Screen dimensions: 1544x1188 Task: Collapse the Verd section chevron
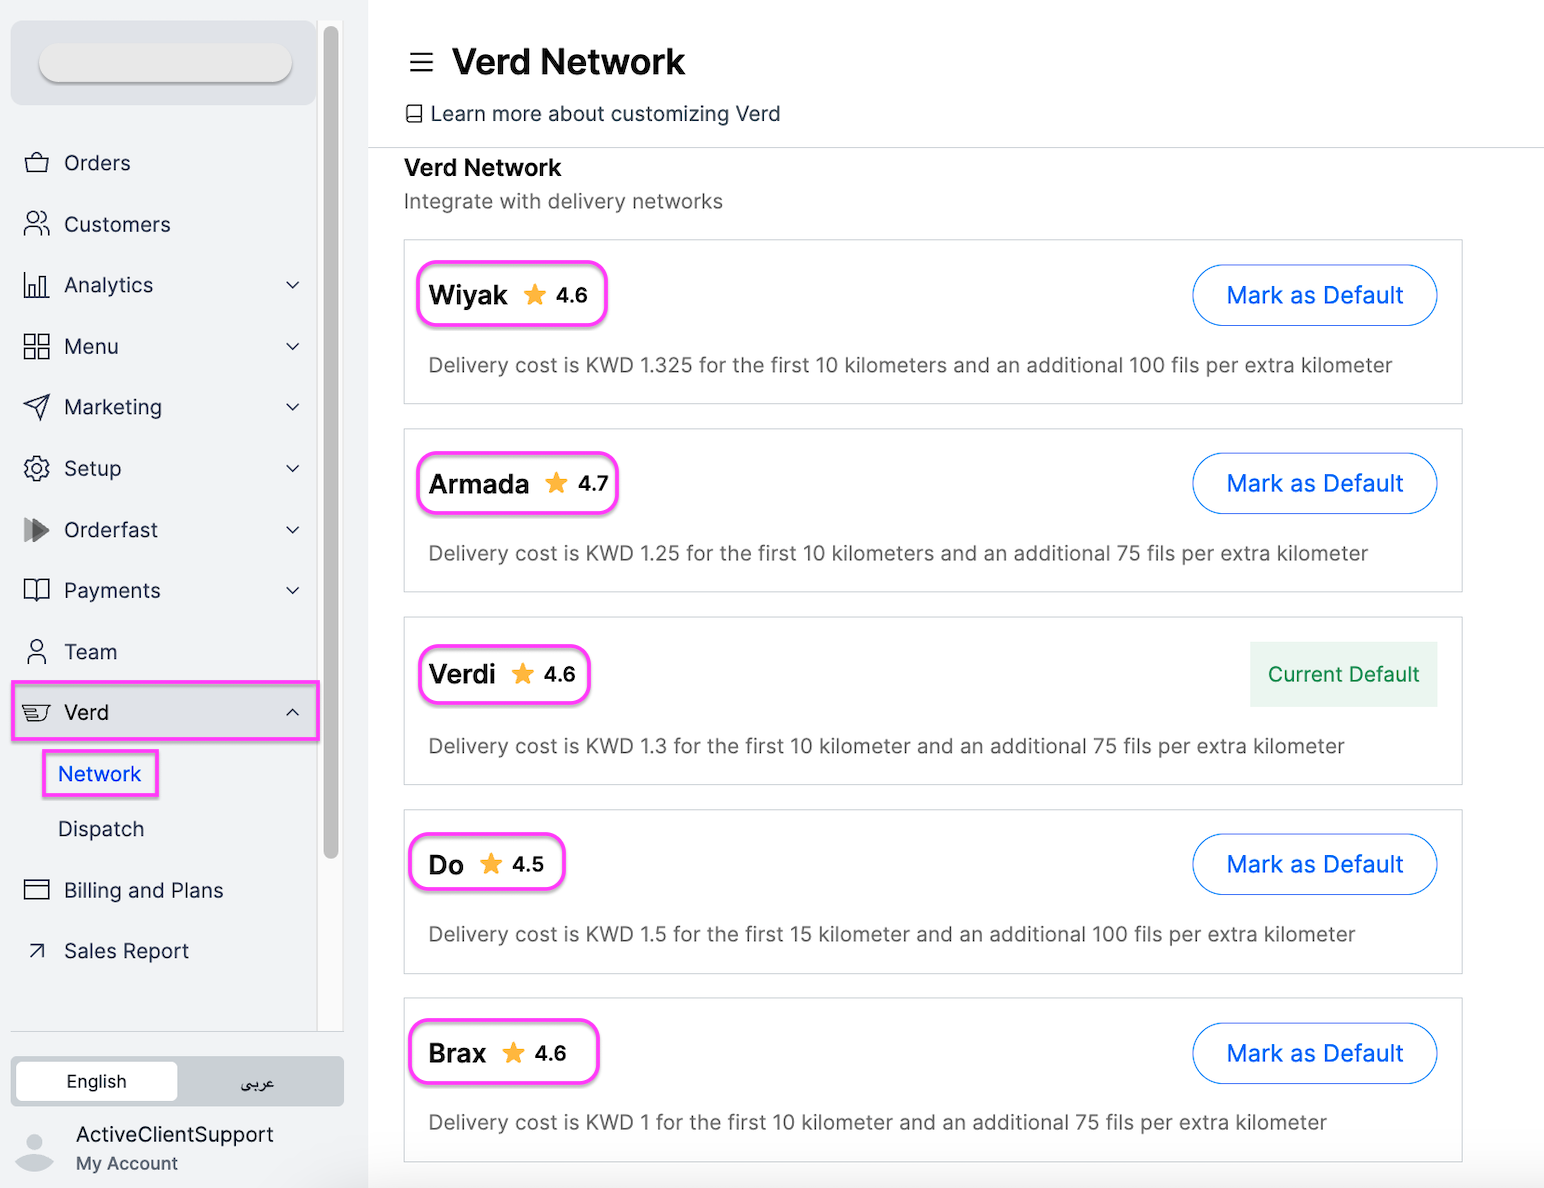click(293, 712)
